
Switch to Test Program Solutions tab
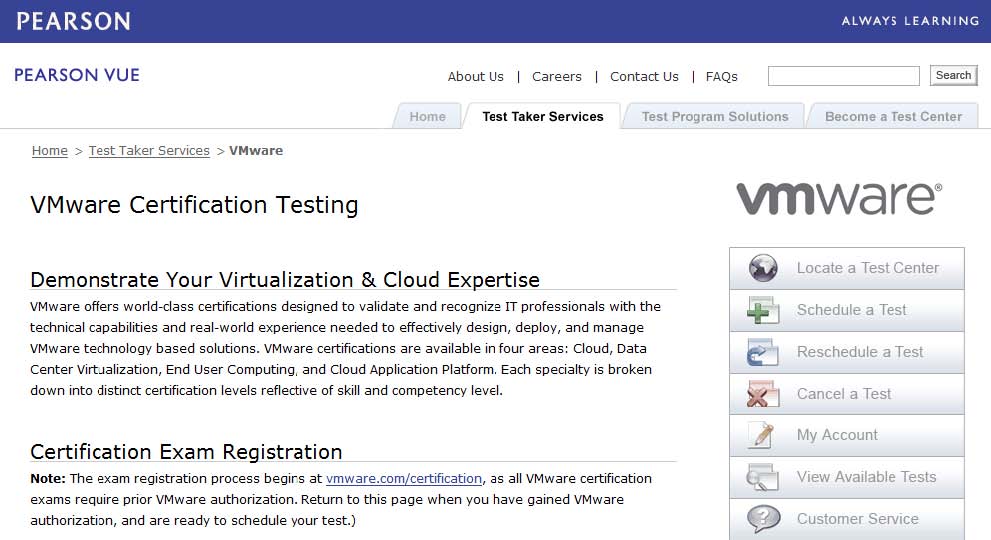click(714, 117)
